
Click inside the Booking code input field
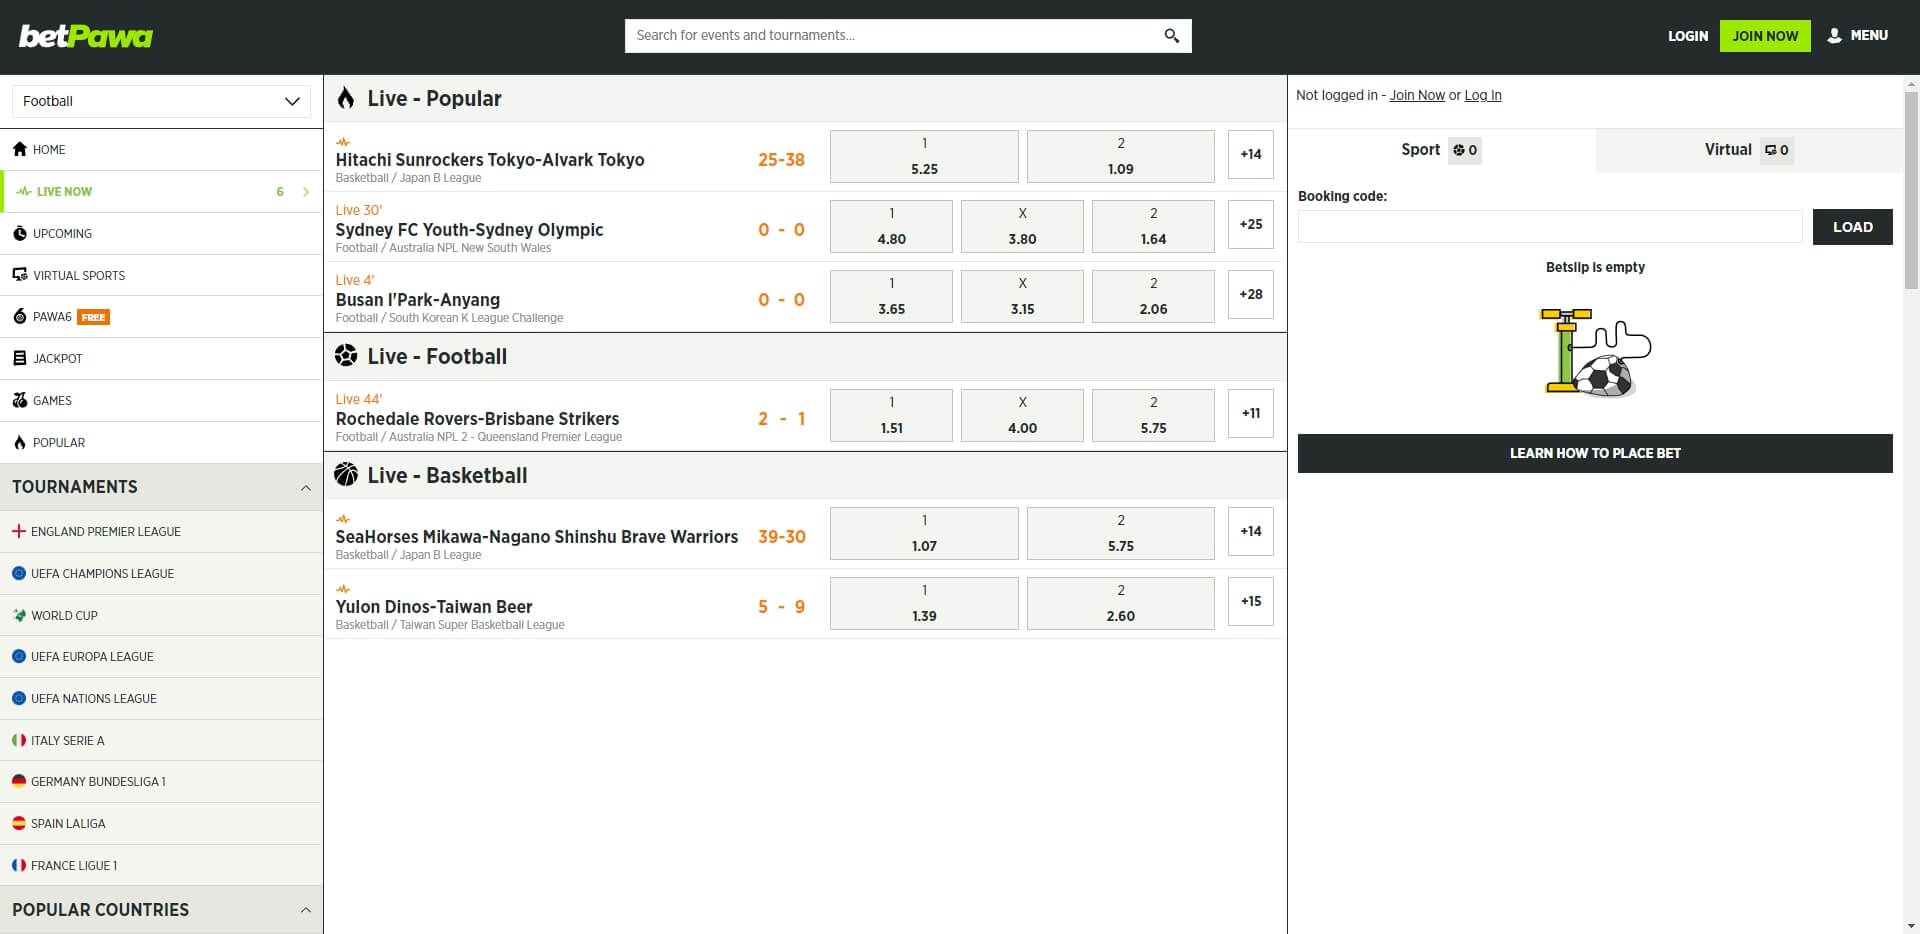(x=1549, y=227)
